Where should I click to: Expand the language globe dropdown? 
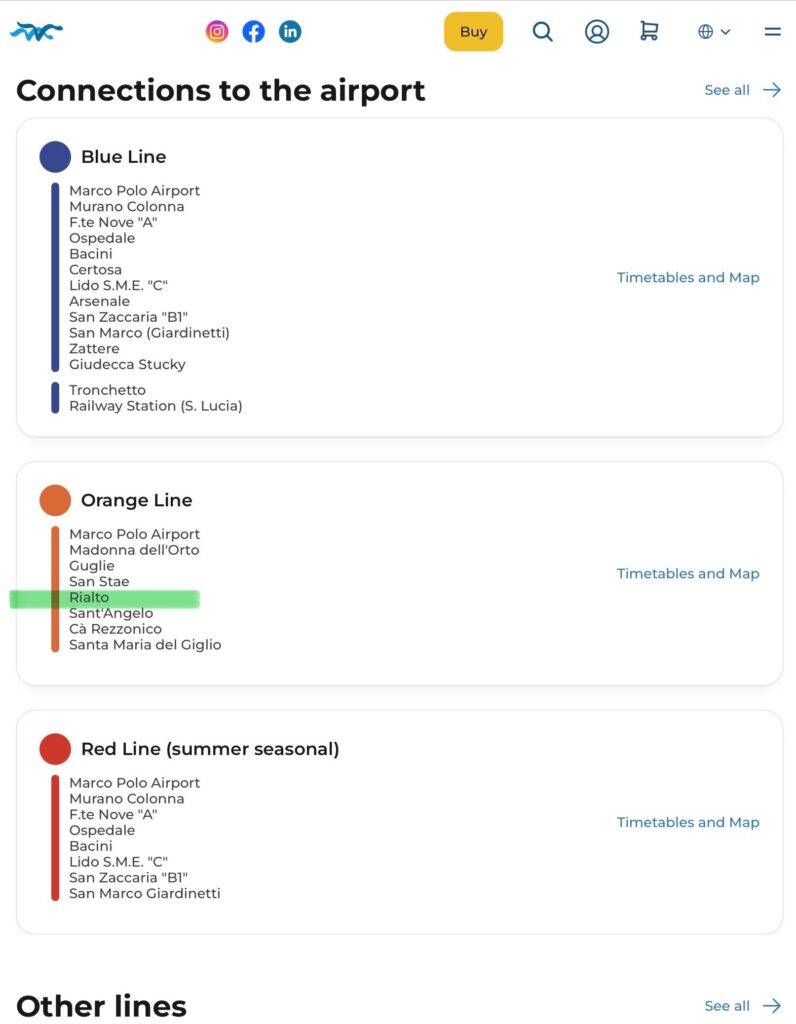(714, 32)
